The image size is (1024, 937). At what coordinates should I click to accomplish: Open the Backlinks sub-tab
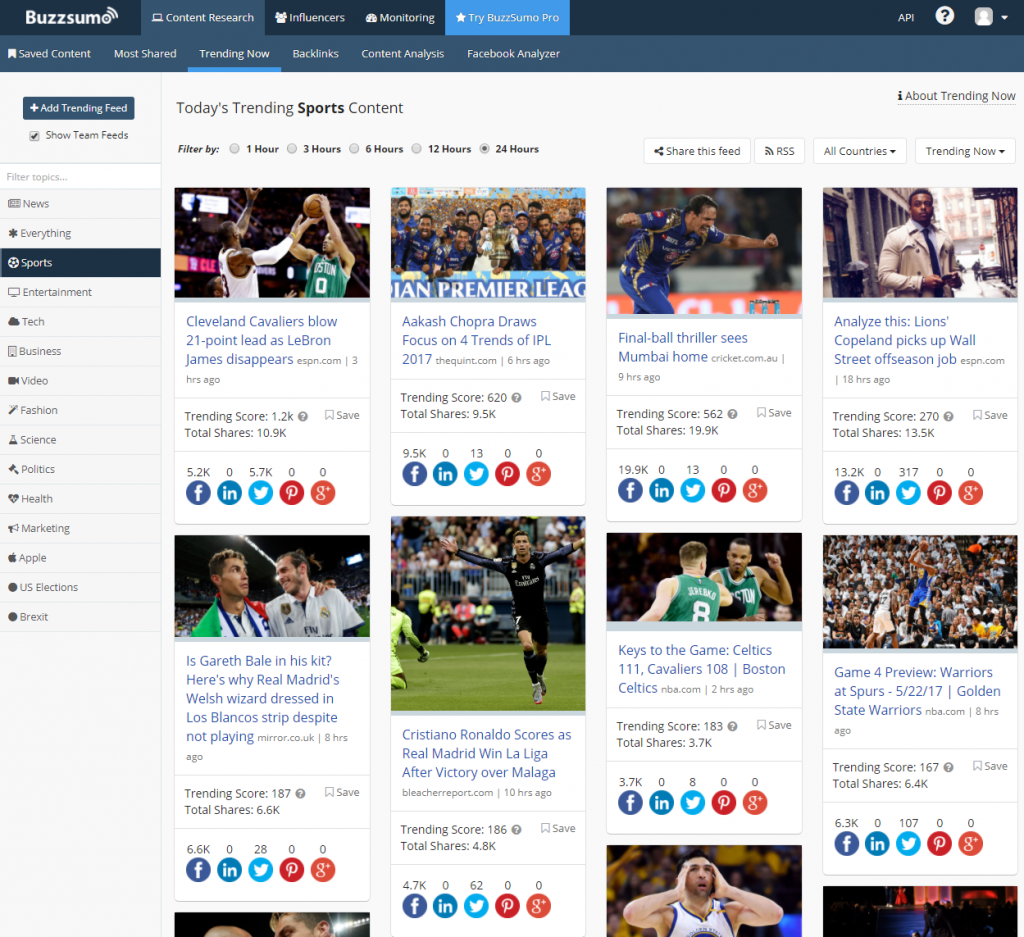(x=315, y=54)
